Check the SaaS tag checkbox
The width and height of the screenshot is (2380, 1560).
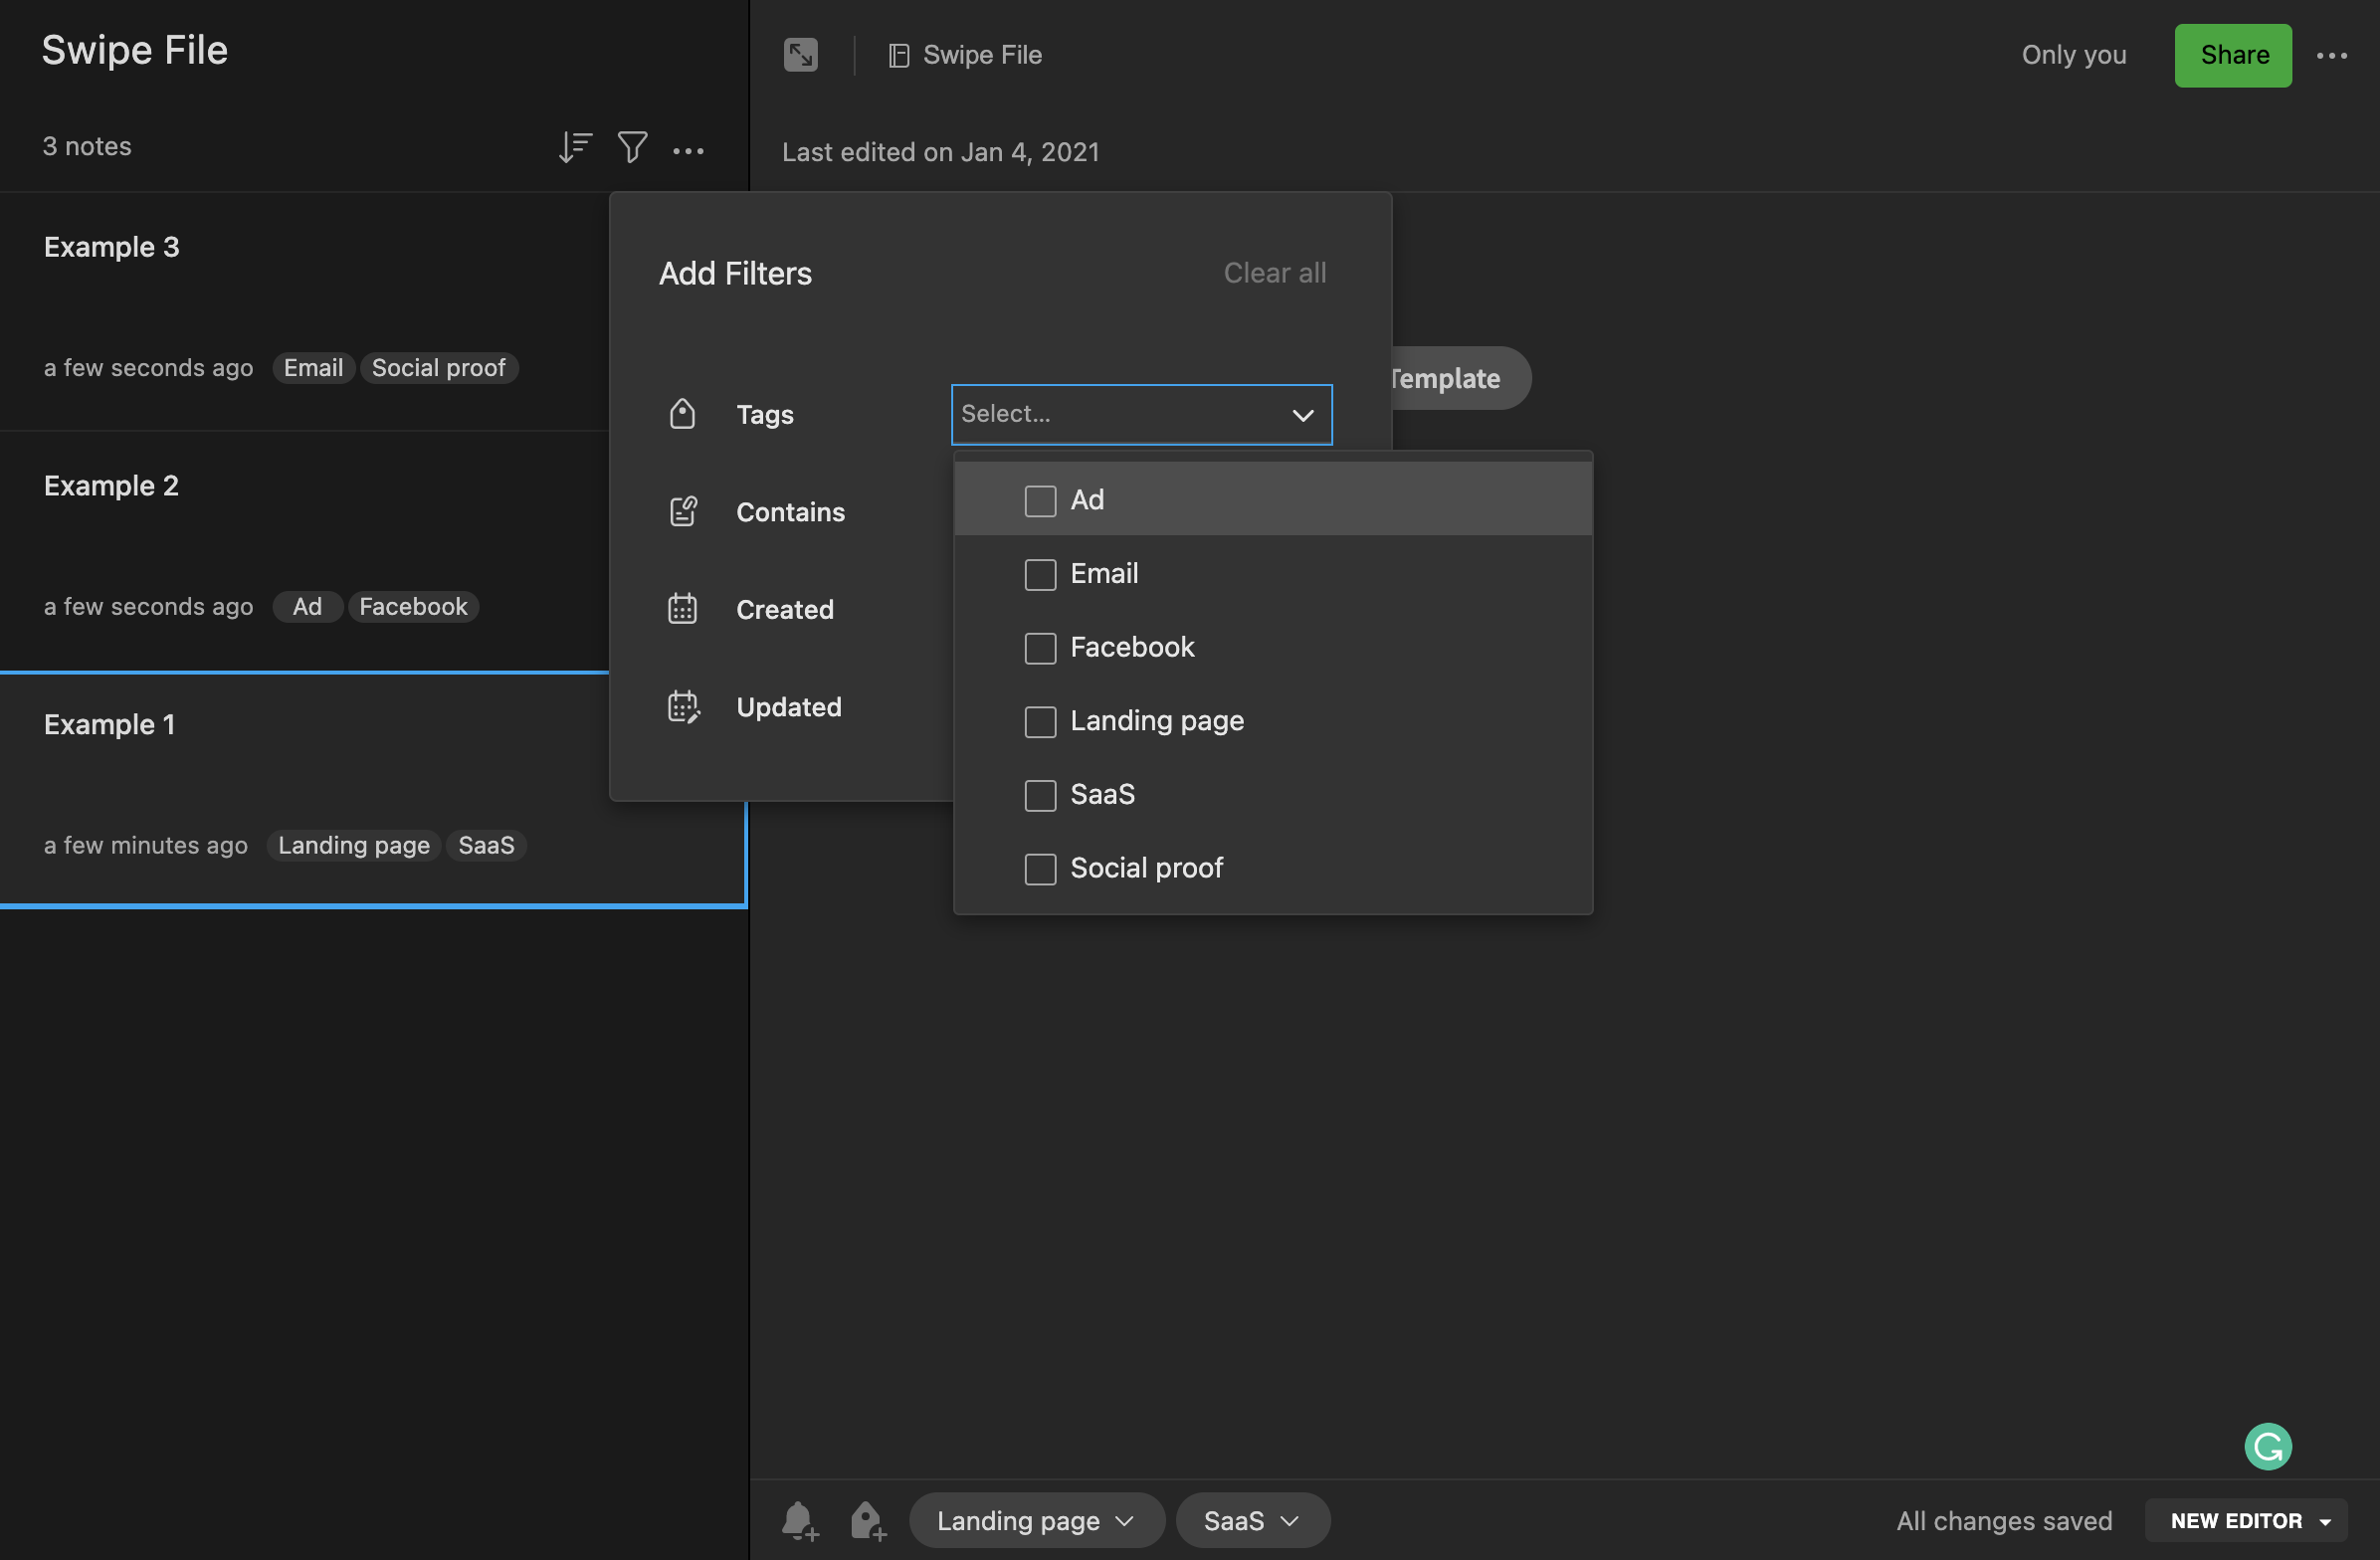tap(1040, 795)
